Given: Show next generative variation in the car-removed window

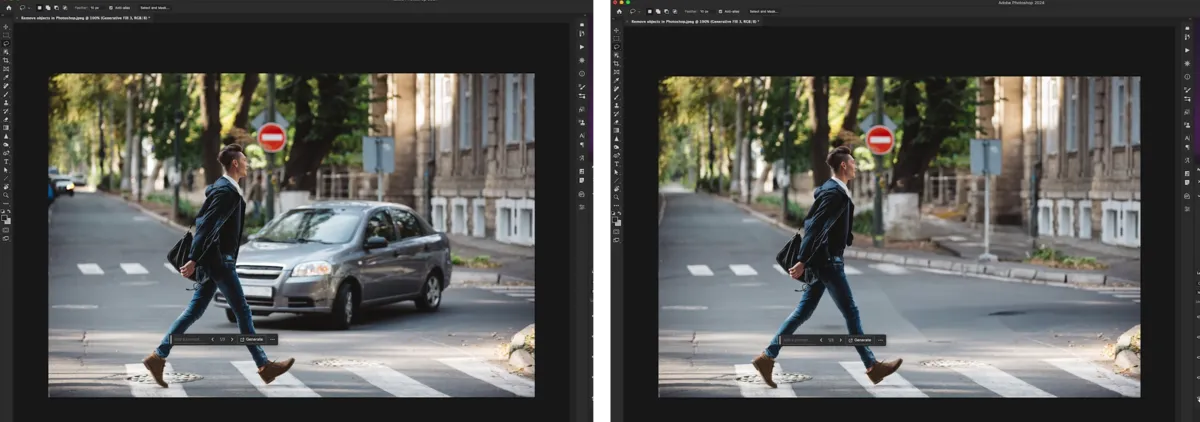Looking at the screenshot, I should 842,340.
